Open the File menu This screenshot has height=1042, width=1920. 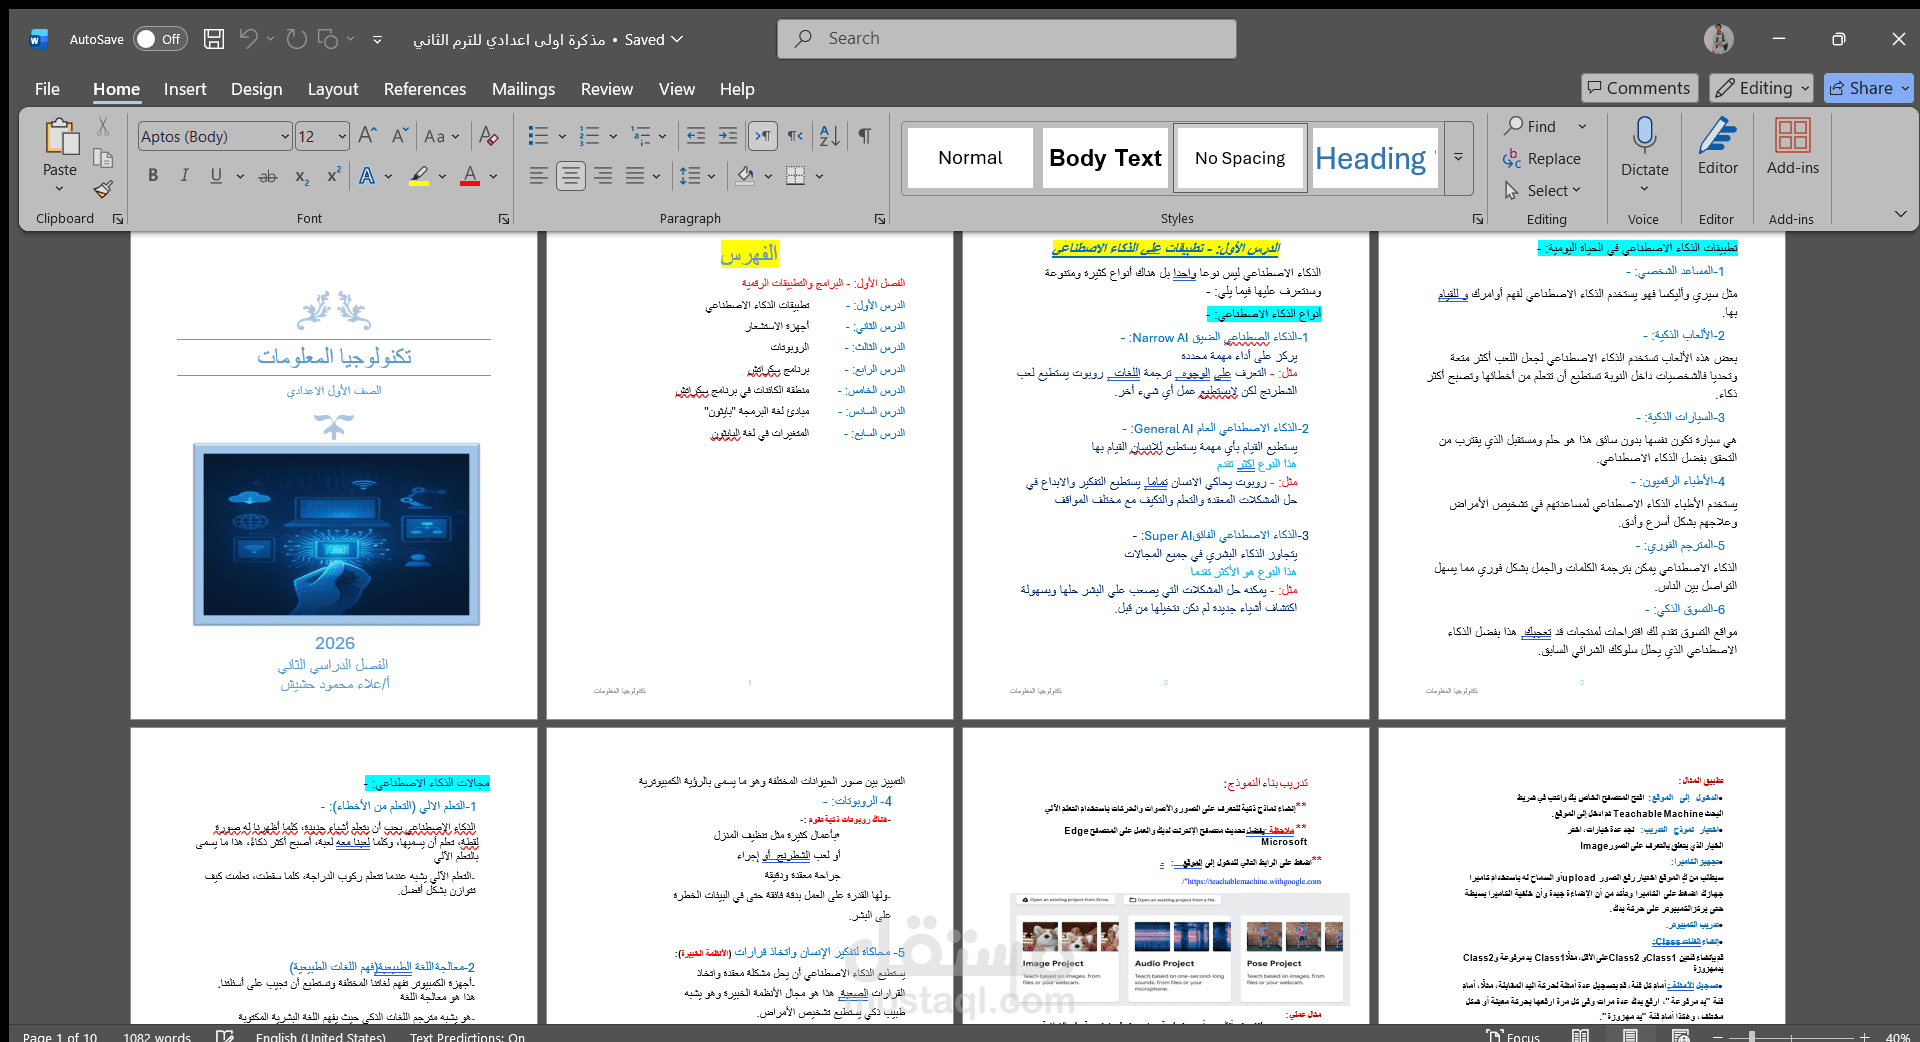[x=47, y=89]
